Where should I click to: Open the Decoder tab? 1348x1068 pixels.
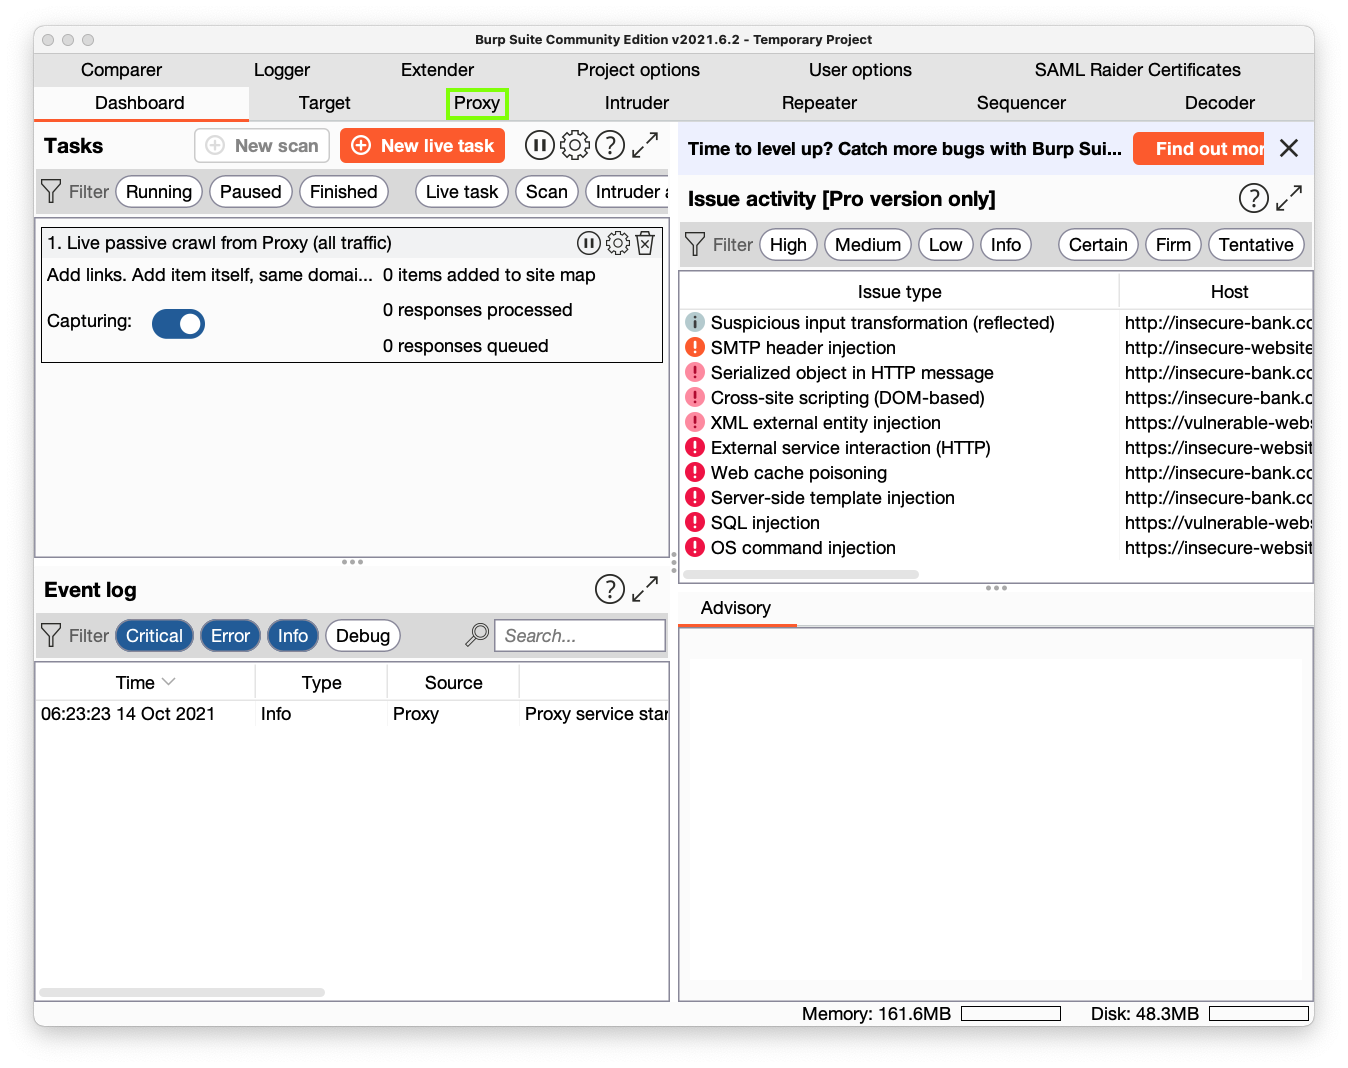[1220, 103]
